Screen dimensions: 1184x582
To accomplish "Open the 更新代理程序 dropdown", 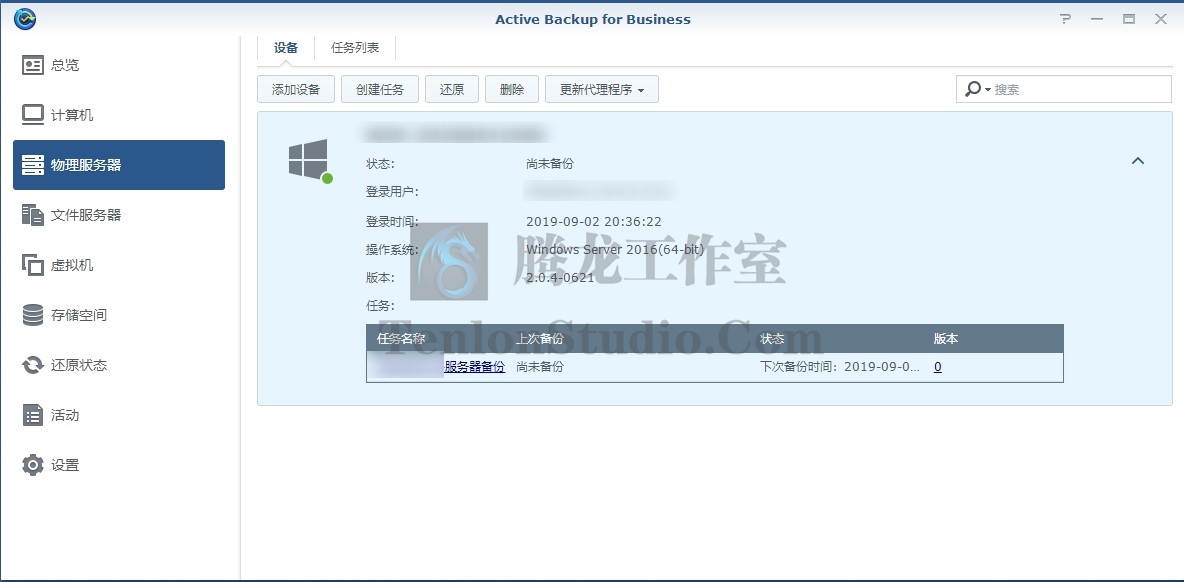I will pos(602,89).
